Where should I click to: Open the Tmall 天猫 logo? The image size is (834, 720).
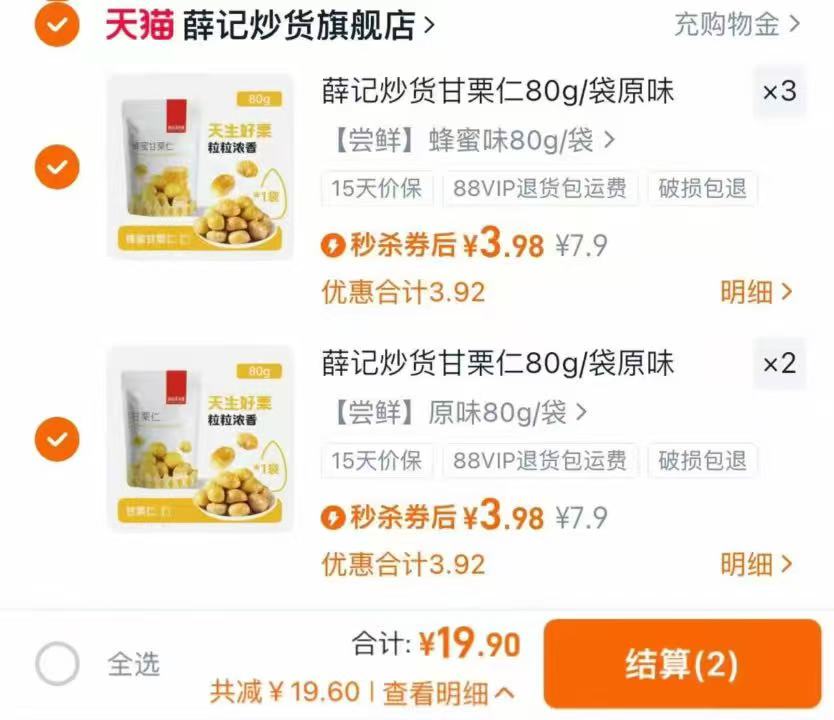[139, 24]
